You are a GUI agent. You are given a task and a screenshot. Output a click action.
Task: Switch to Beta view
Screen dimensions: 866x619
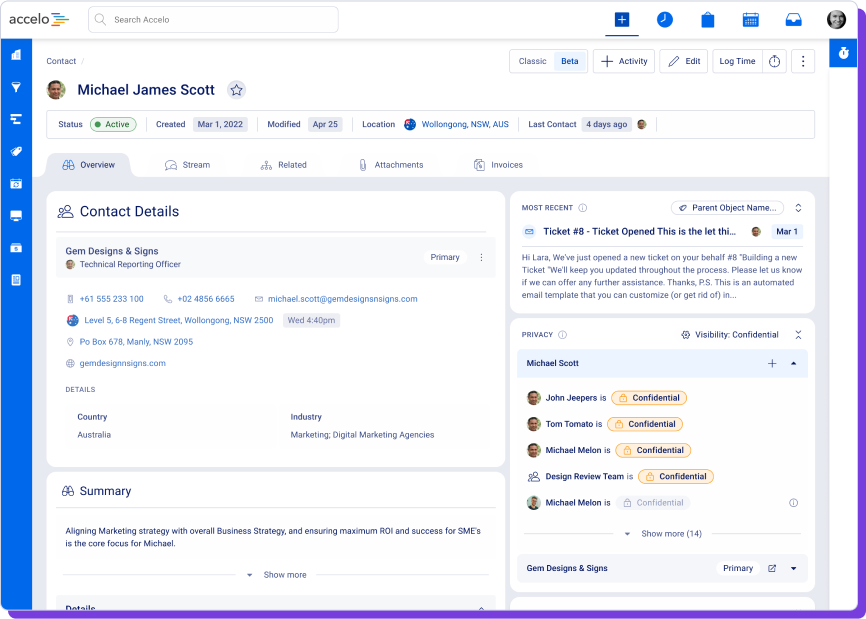point(569,61)
